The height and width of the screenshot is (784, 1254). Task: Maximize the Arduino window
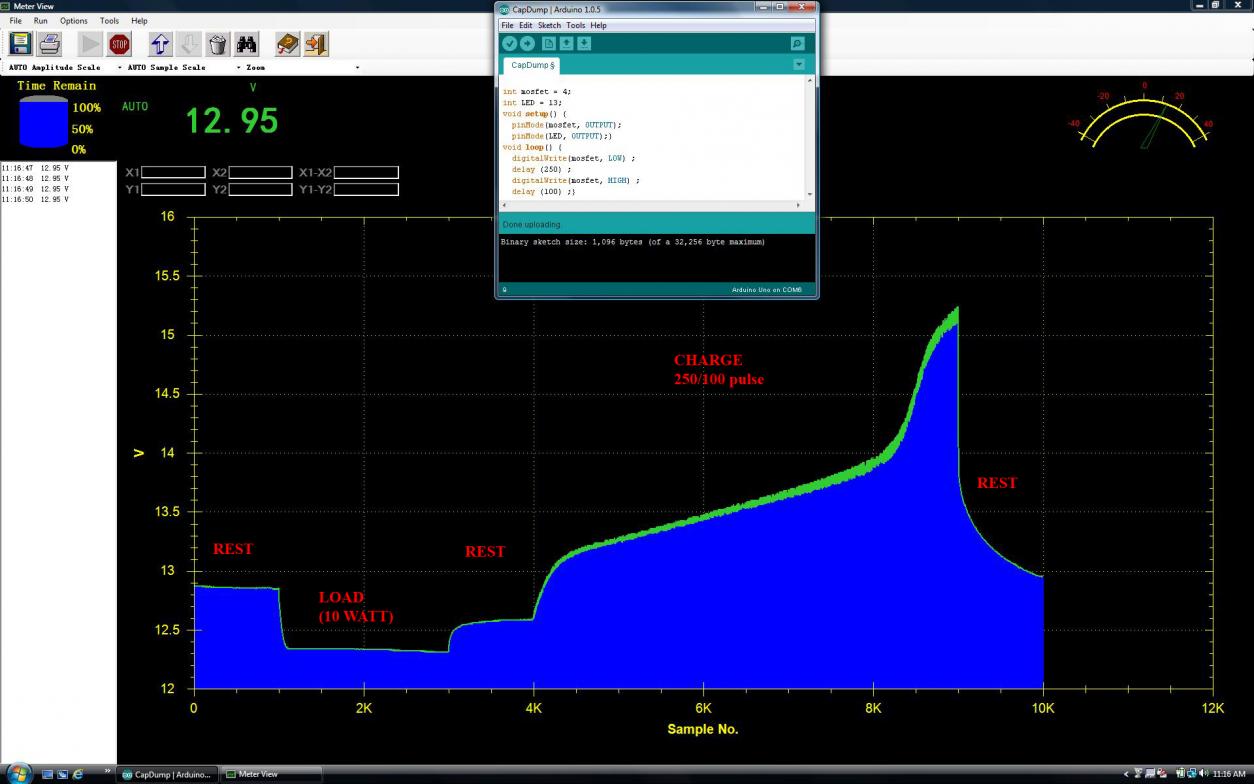coord(779,8)
